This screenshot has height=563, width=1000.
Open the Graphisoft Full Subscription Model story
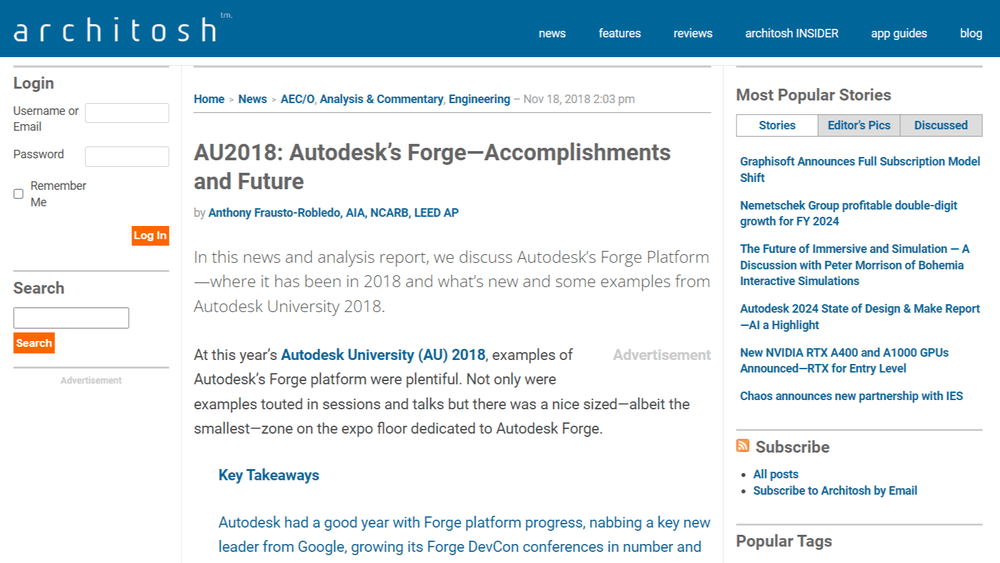tap(860, 170)
